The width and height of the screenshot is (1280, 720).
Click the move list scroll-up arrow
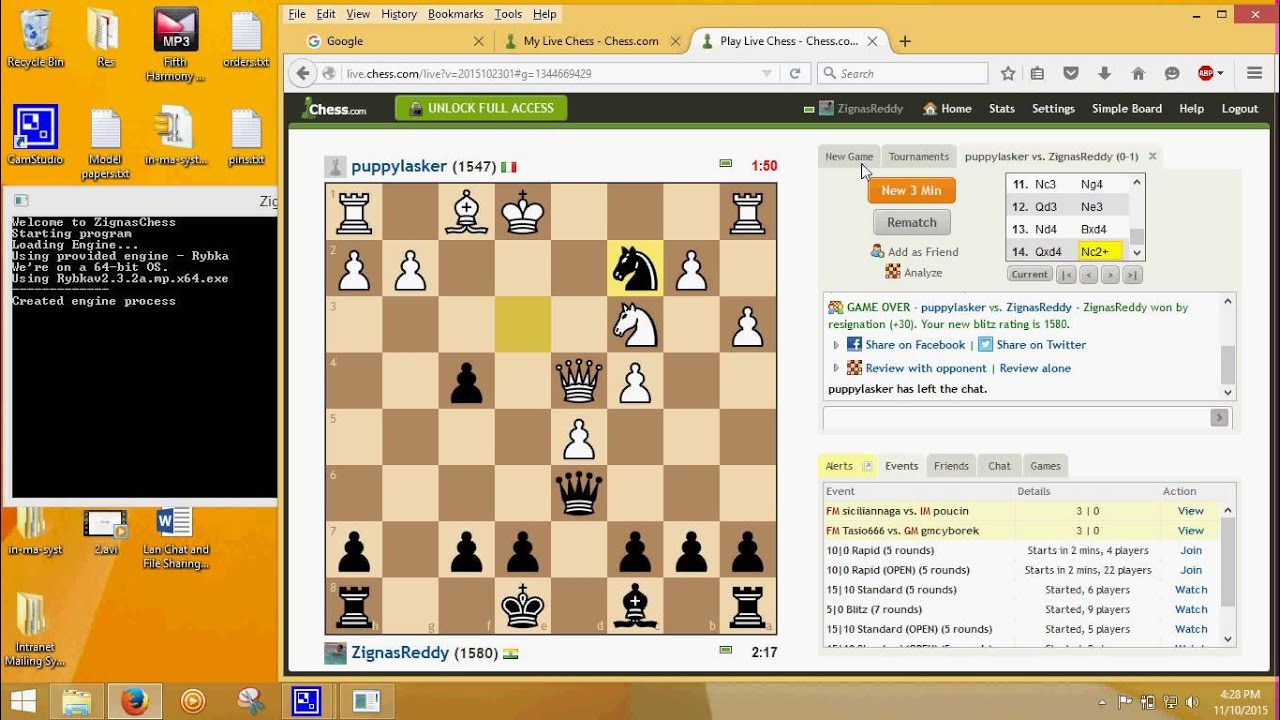1137,183
